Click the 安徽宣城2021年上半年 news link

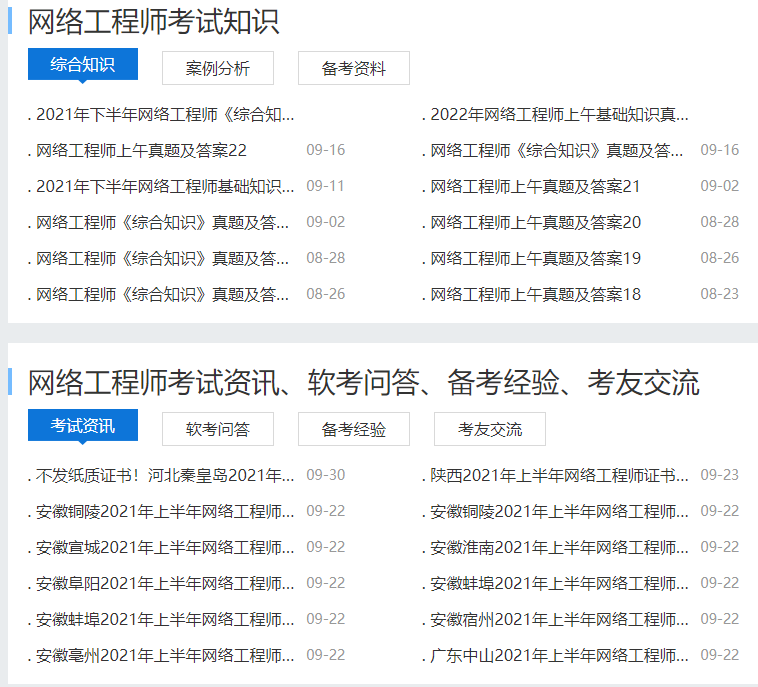(165, 547)
